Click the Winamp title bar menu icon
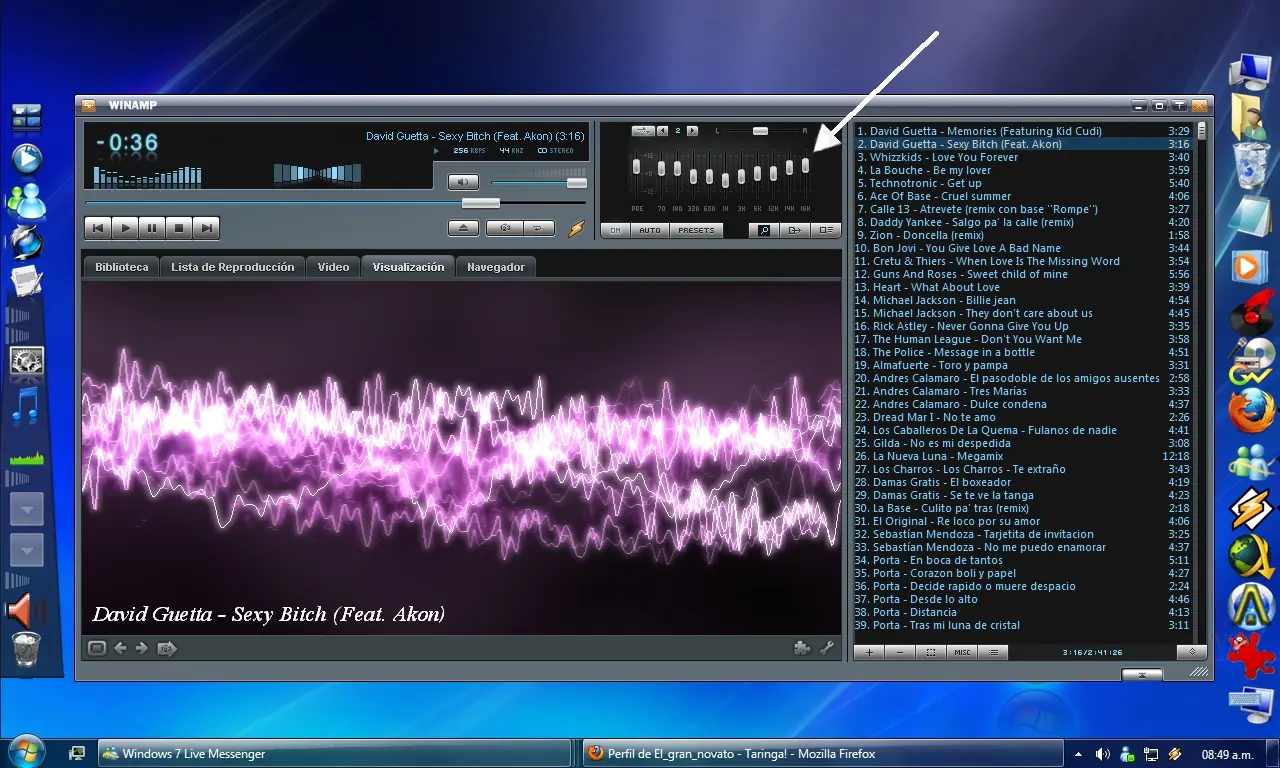Screen dimensions: 1280x768 [x=89, y=105]
